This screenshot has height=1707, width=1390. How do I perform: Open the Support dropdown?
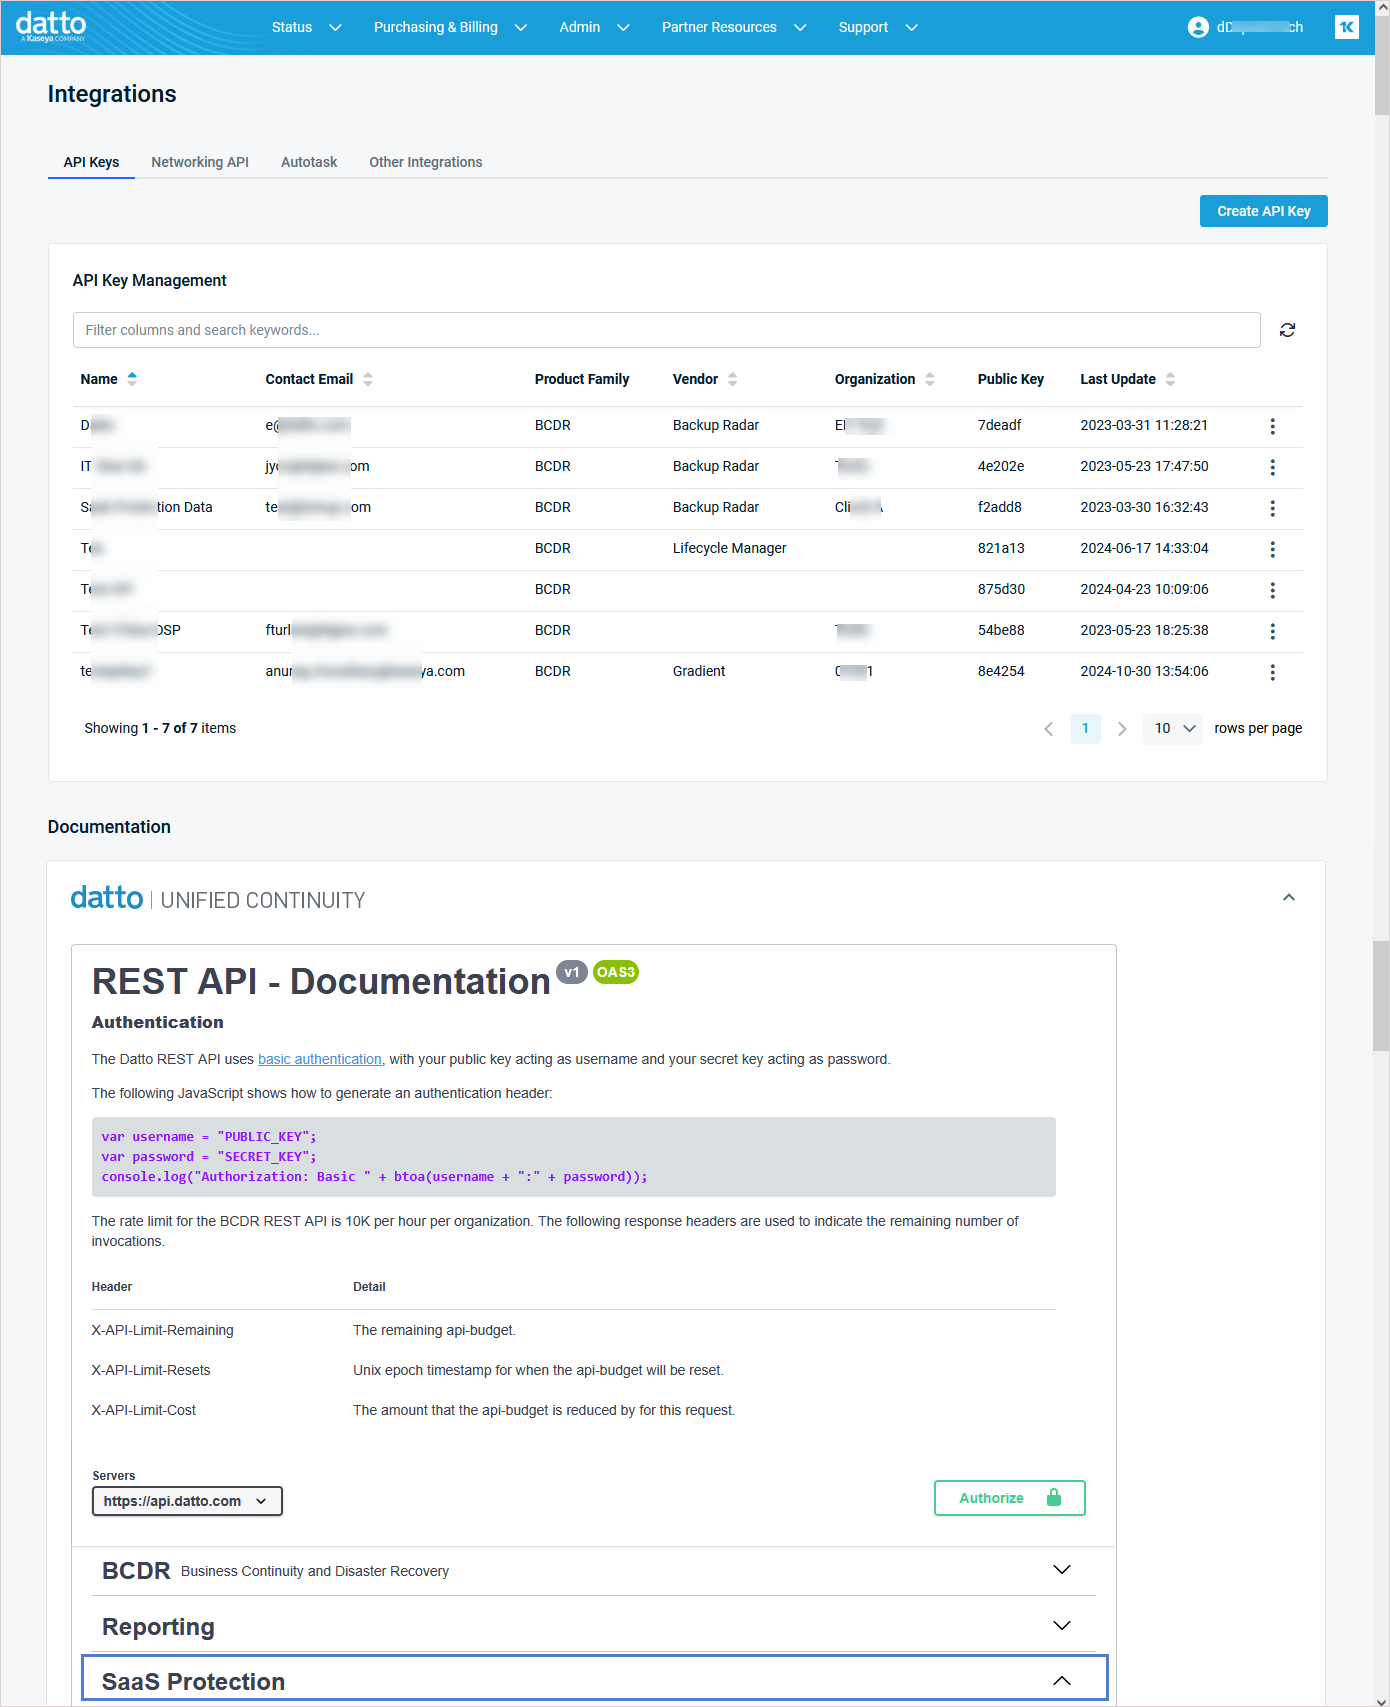[x=878, y=27]
